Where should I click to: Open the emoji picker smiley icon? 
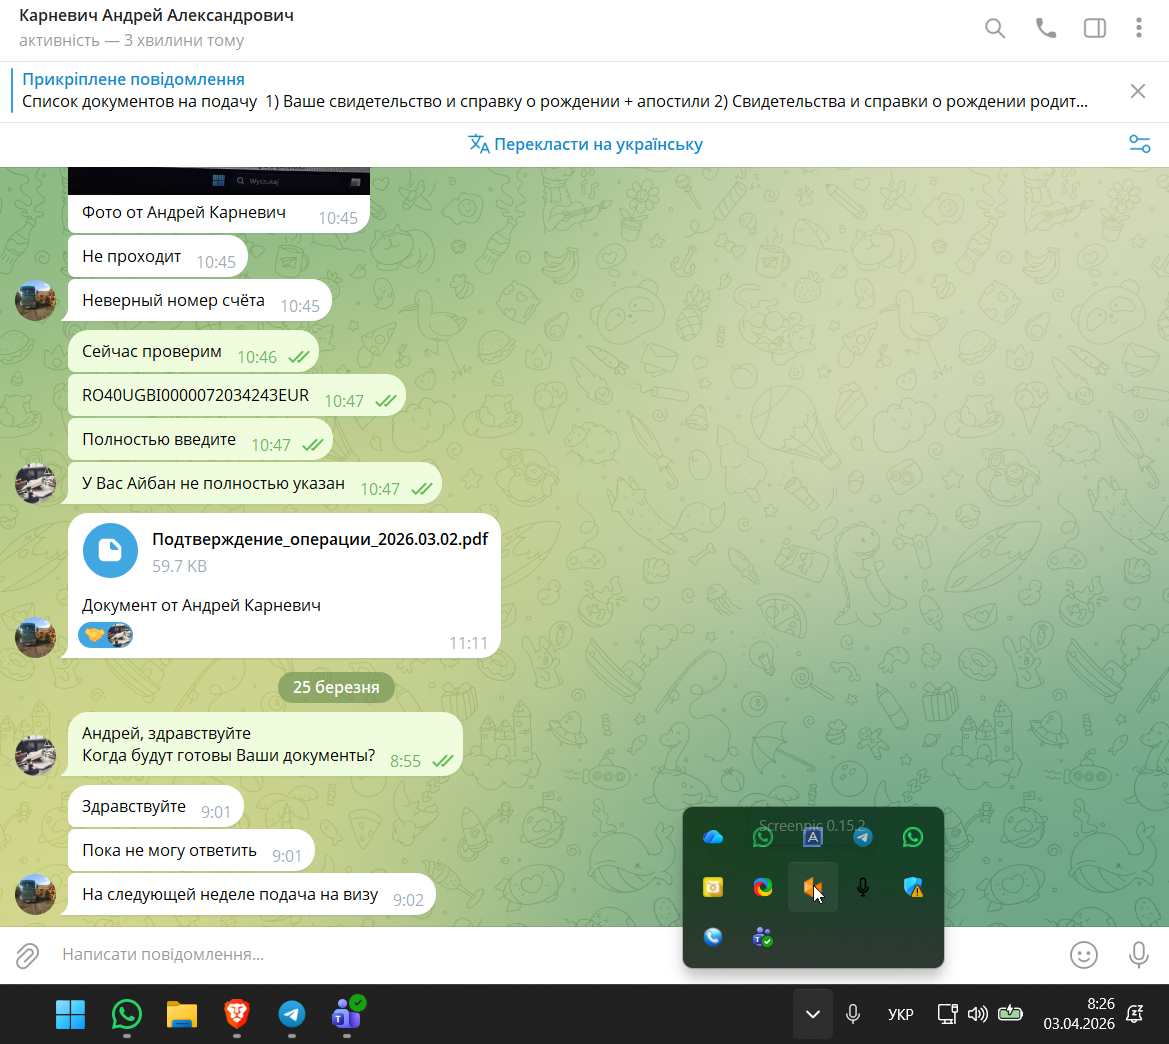tap(1083, 955)
